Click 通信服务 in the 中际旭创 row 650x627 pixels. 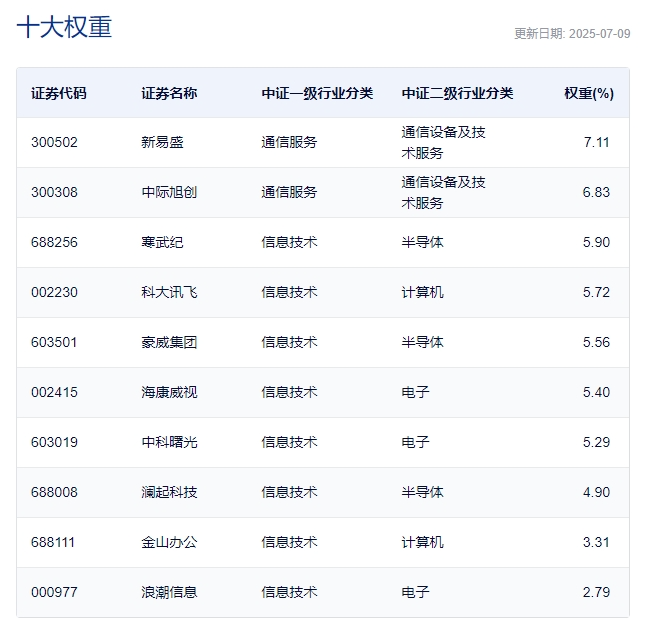point(289,192)
